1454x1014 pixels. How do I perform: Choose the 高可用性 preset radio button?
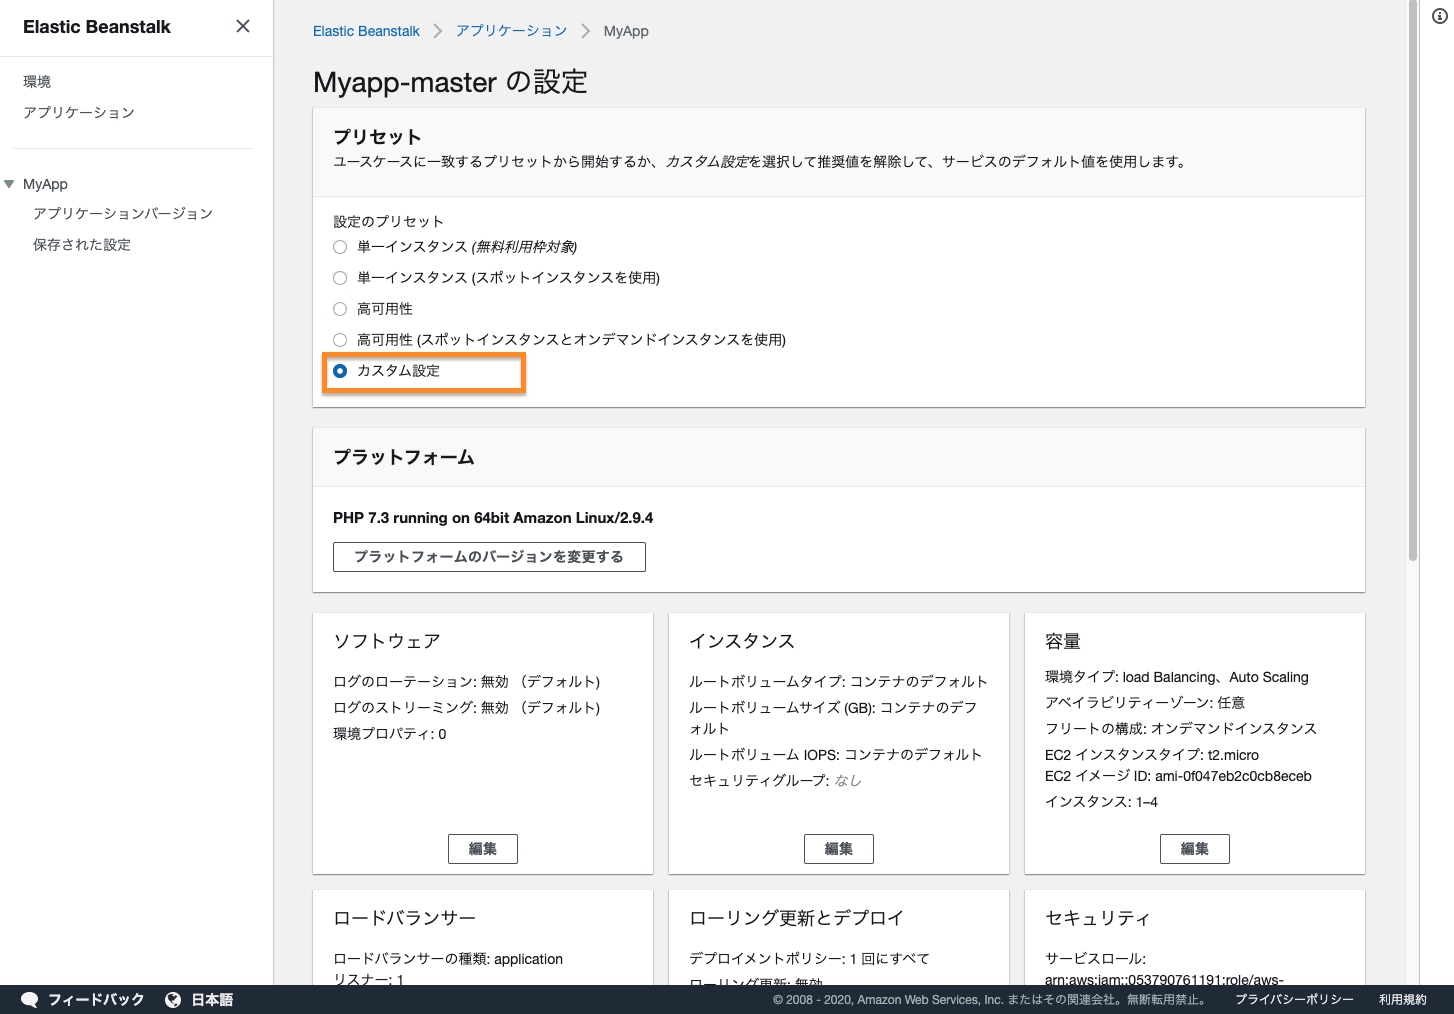tap(340, 309)
